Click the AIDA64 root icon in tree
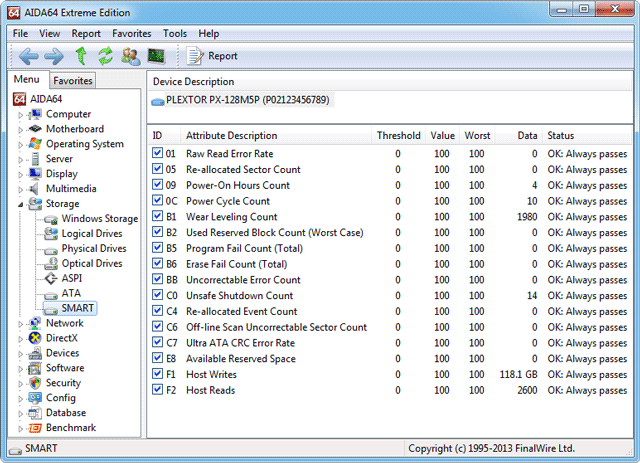Image resolution: width=640 pixels, height=463 pixels. [x=19, y=99]
